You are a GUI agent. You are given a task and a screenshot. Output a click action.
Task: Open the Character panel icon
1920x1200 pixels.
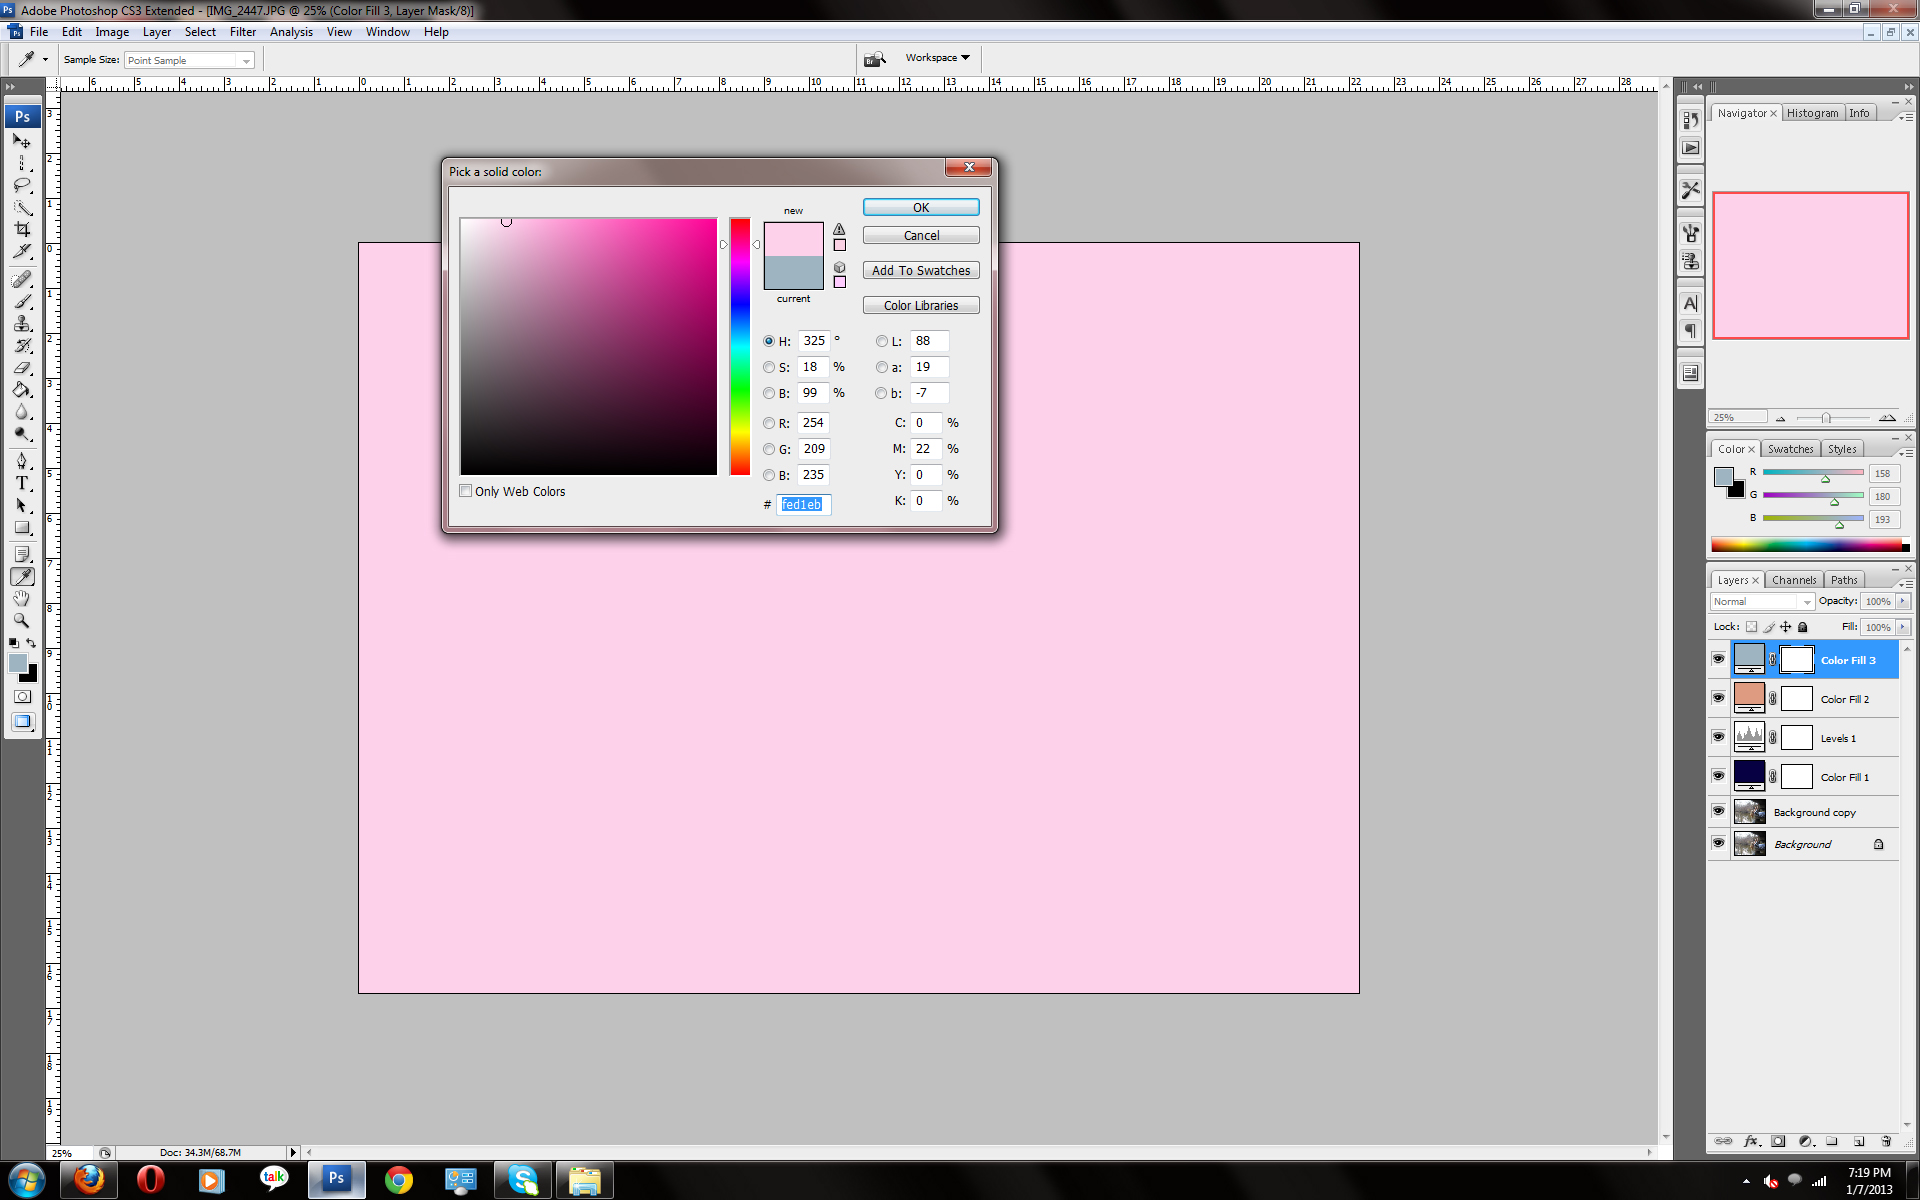pyautogui.click(x=1690, y=303)
